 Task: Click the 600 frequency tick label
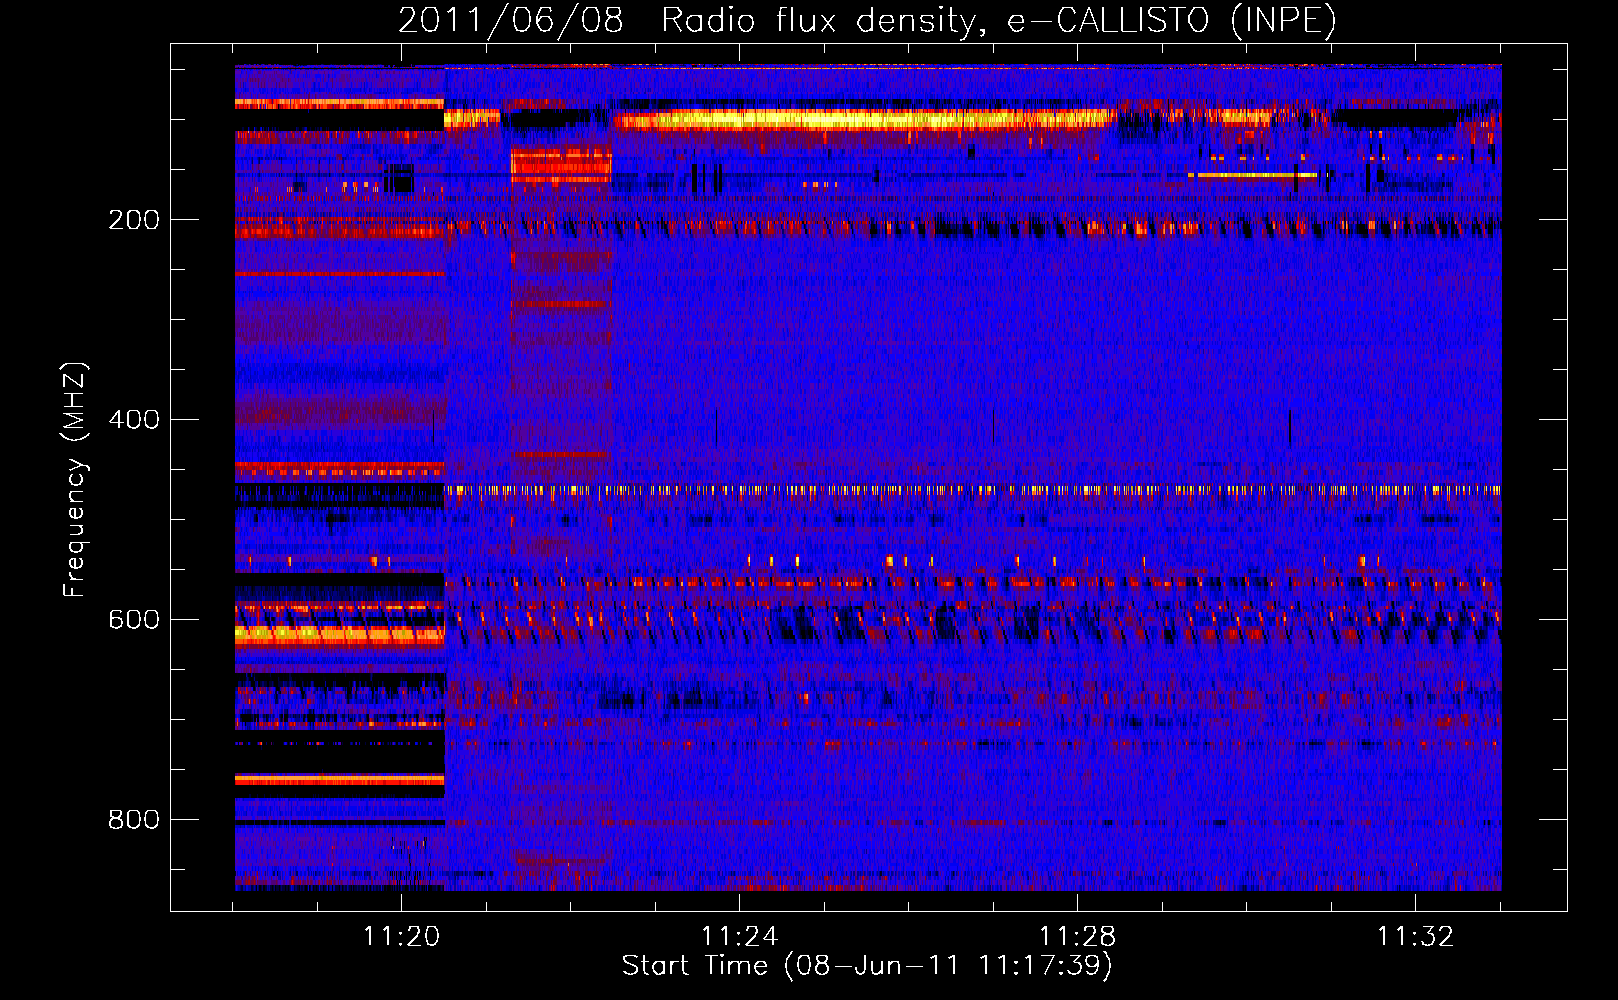click(134, 619)
